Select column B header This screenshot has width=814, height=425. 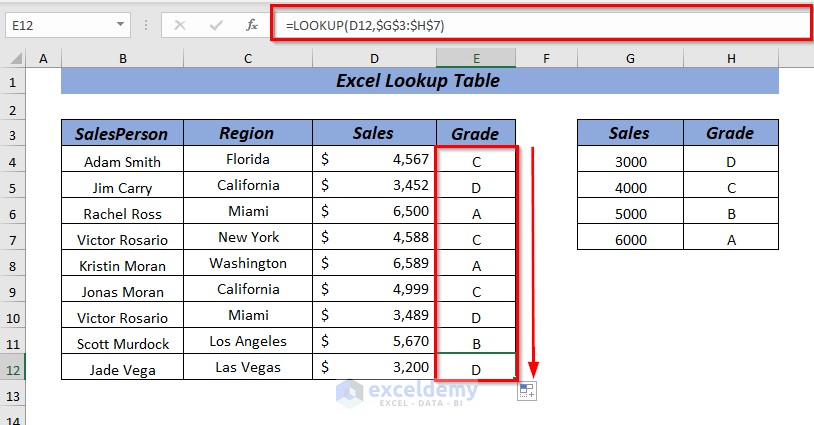point(123,59)
